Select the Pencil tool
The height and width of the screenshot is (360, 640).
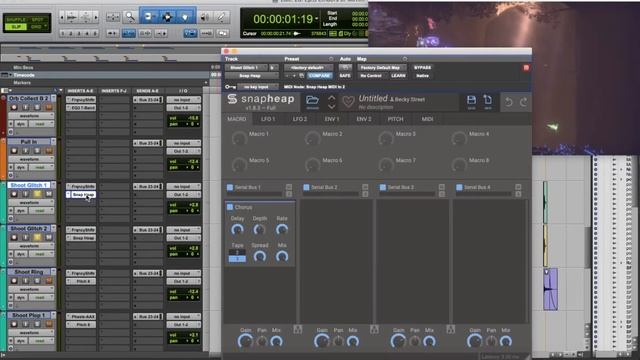coord(221,17)
